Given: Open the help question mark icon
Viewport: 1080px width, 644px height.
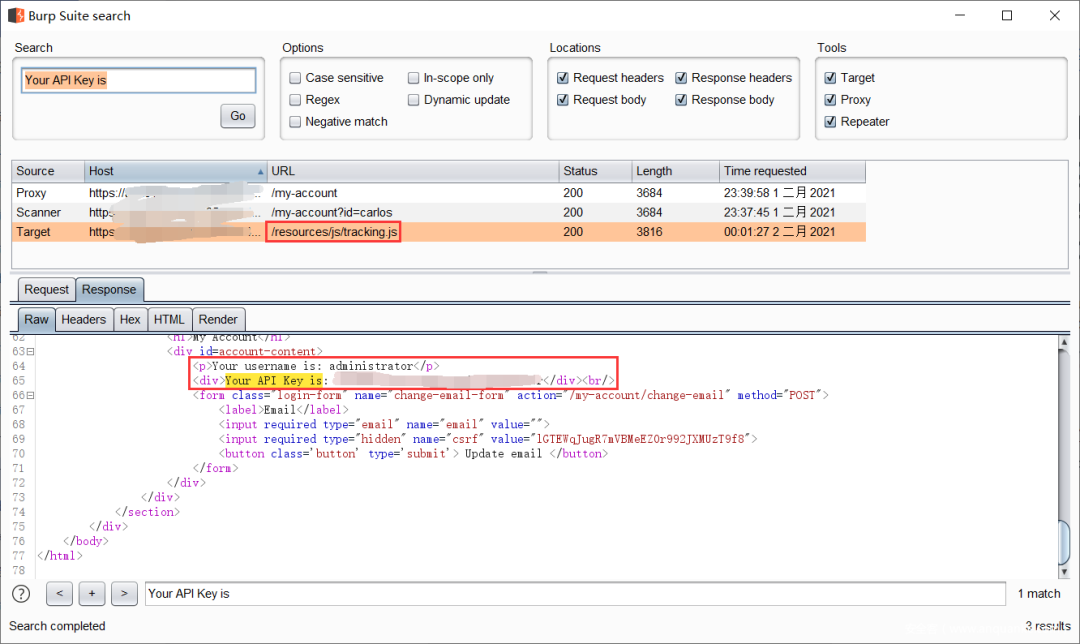Looking at the screenshot, I should pos(21,594).
